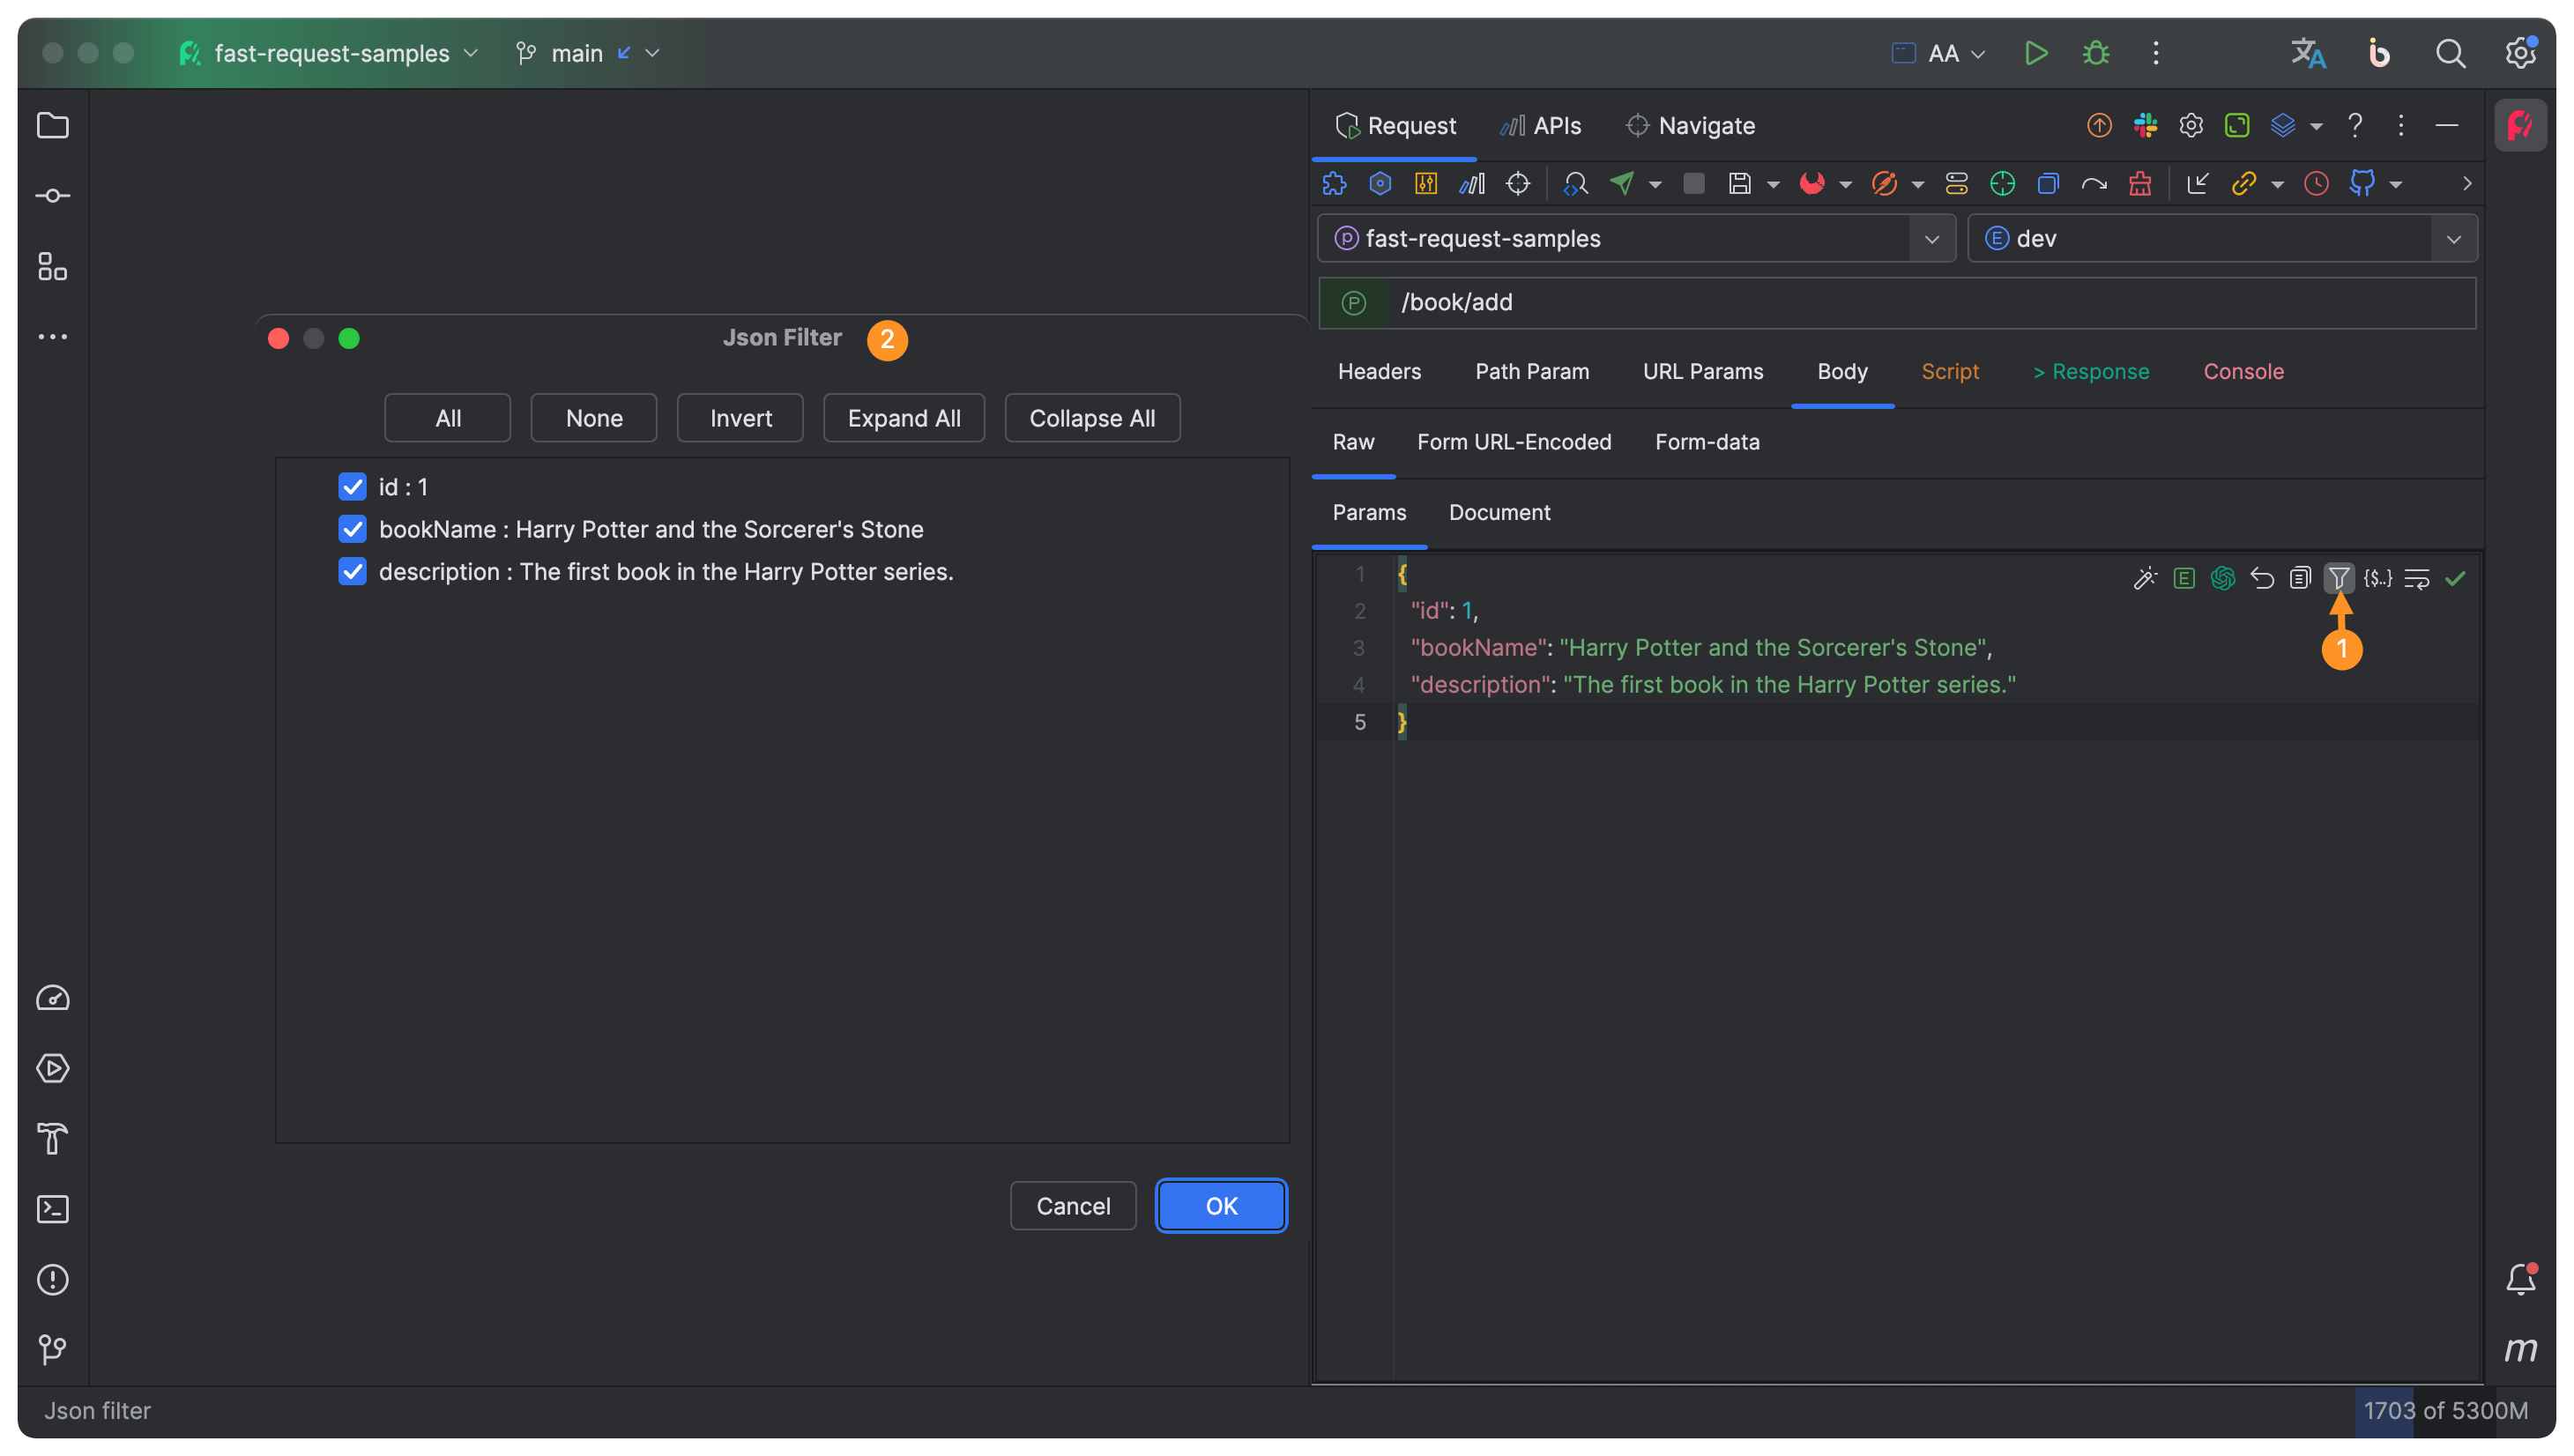Copy the request body using the copy icon

coord(2300,578)
